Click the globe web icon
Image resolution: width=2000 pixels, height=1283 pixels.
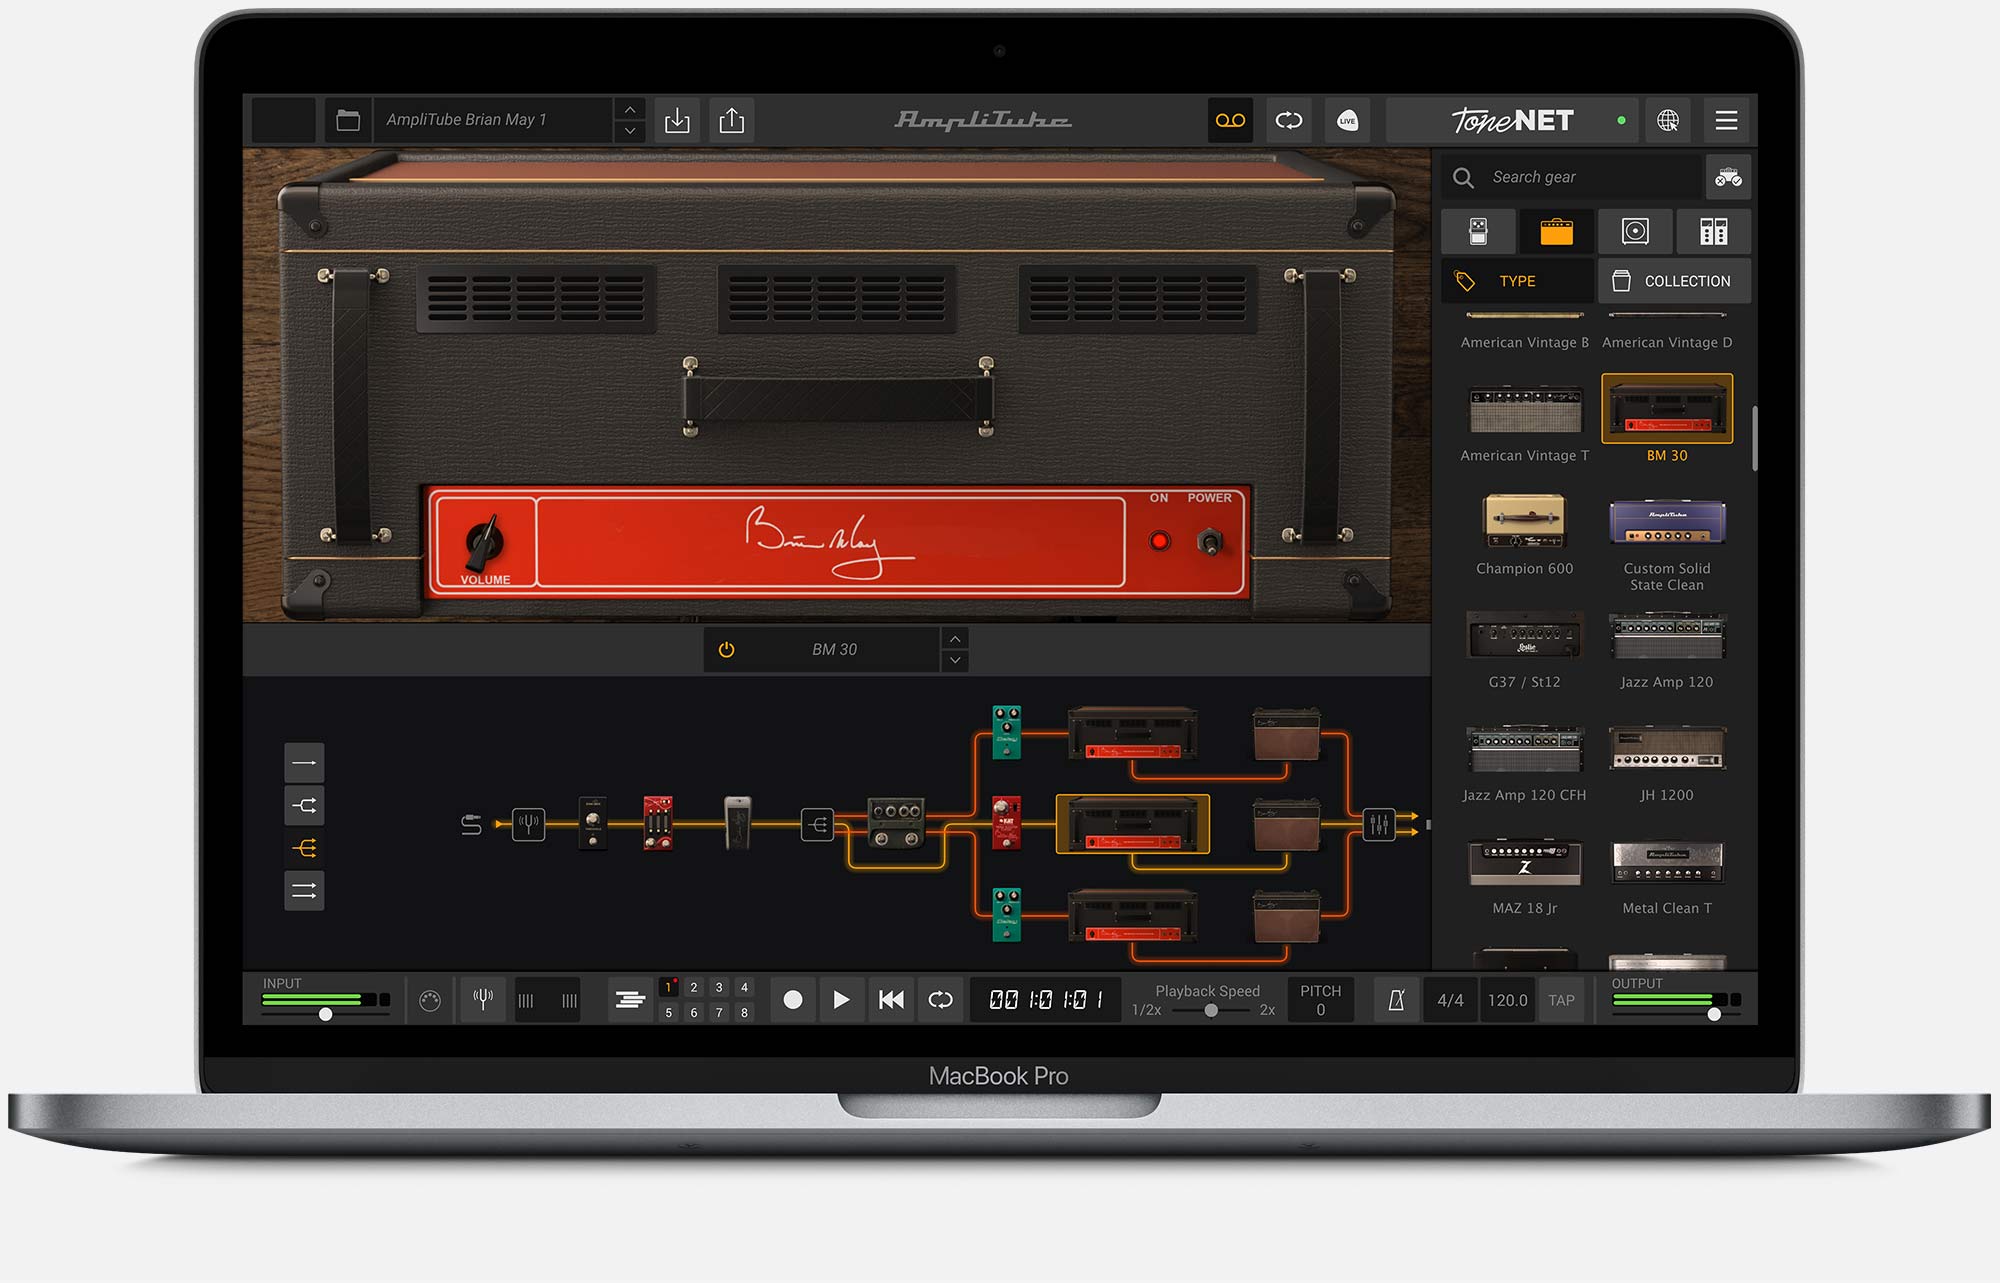pos(1668,121)
